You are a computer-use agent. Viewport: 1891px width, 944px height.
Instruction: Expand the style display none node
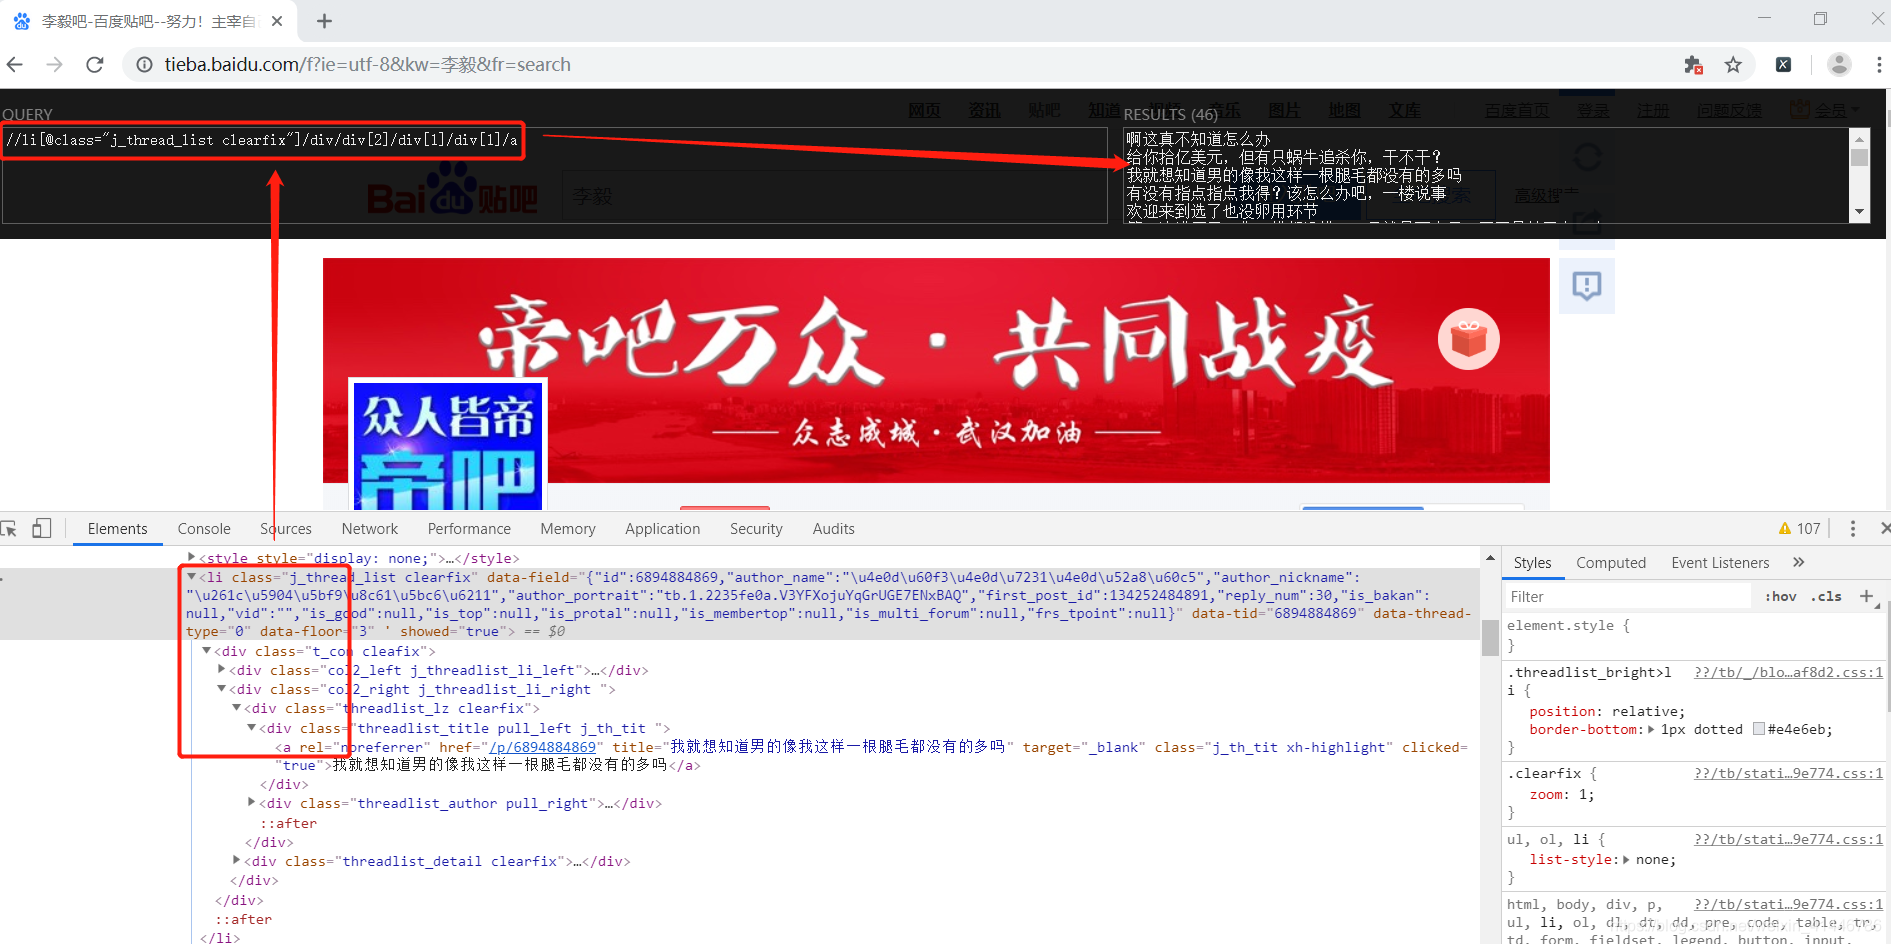click(x=191, y=558)
